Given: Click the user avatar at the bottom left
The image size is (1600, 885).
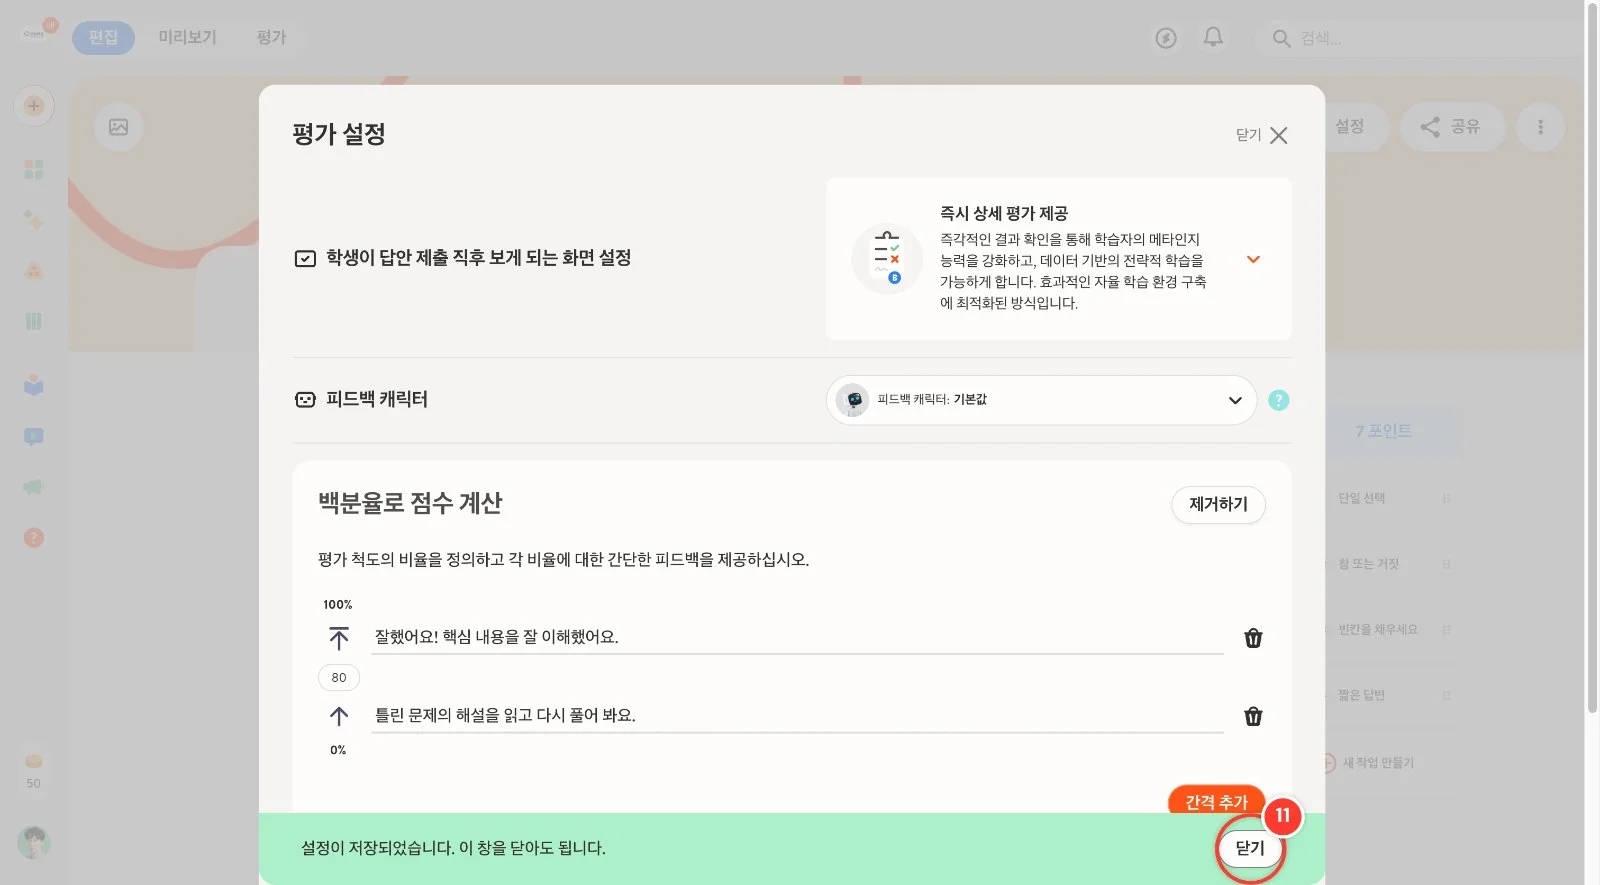Looking at the screenshot, I should pos(34,842).
